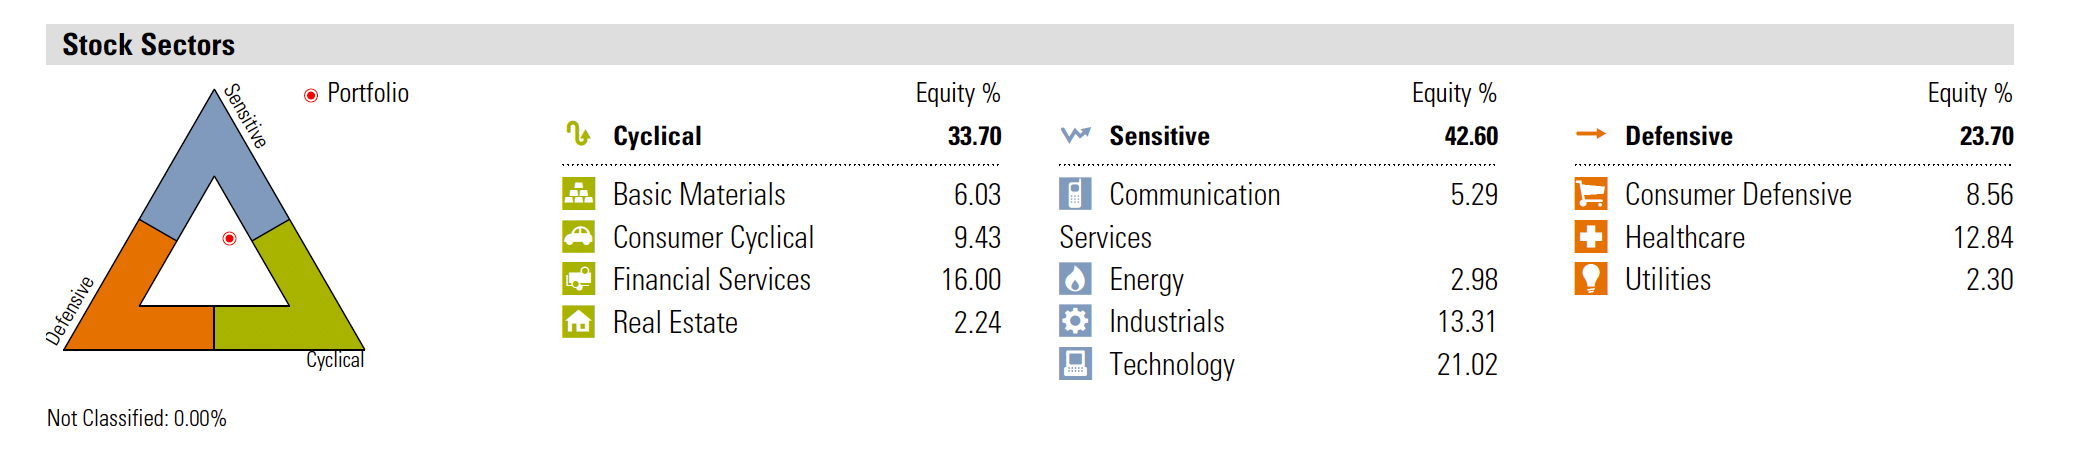The height and width of the screenshot is (466, 2082).
Task: Click the Consumer Cyclical car icon
Action: (578, 237)
